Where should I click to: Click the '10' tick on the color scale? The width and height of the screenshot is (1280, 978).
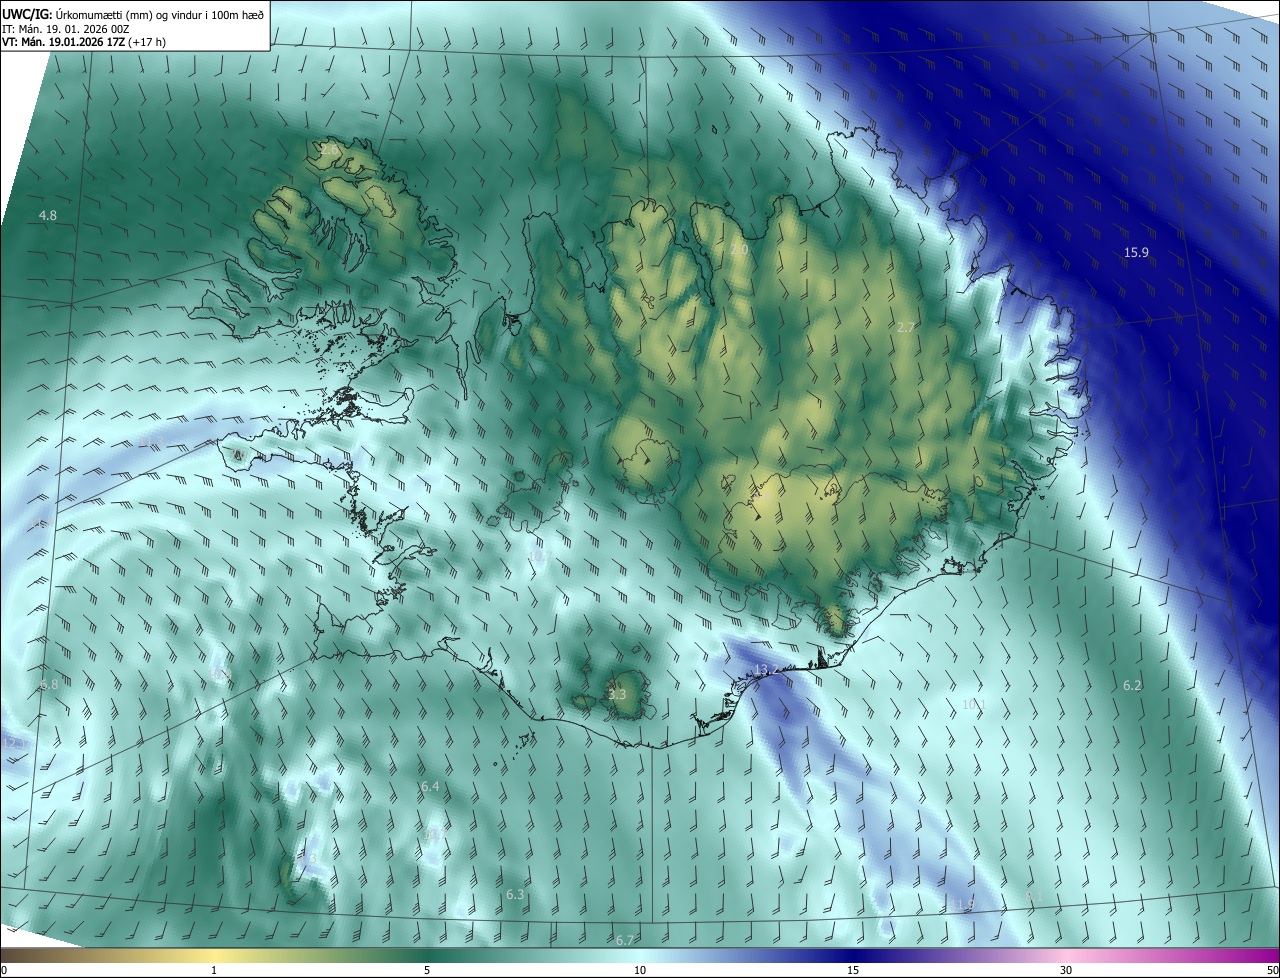[x=640, y=971]
